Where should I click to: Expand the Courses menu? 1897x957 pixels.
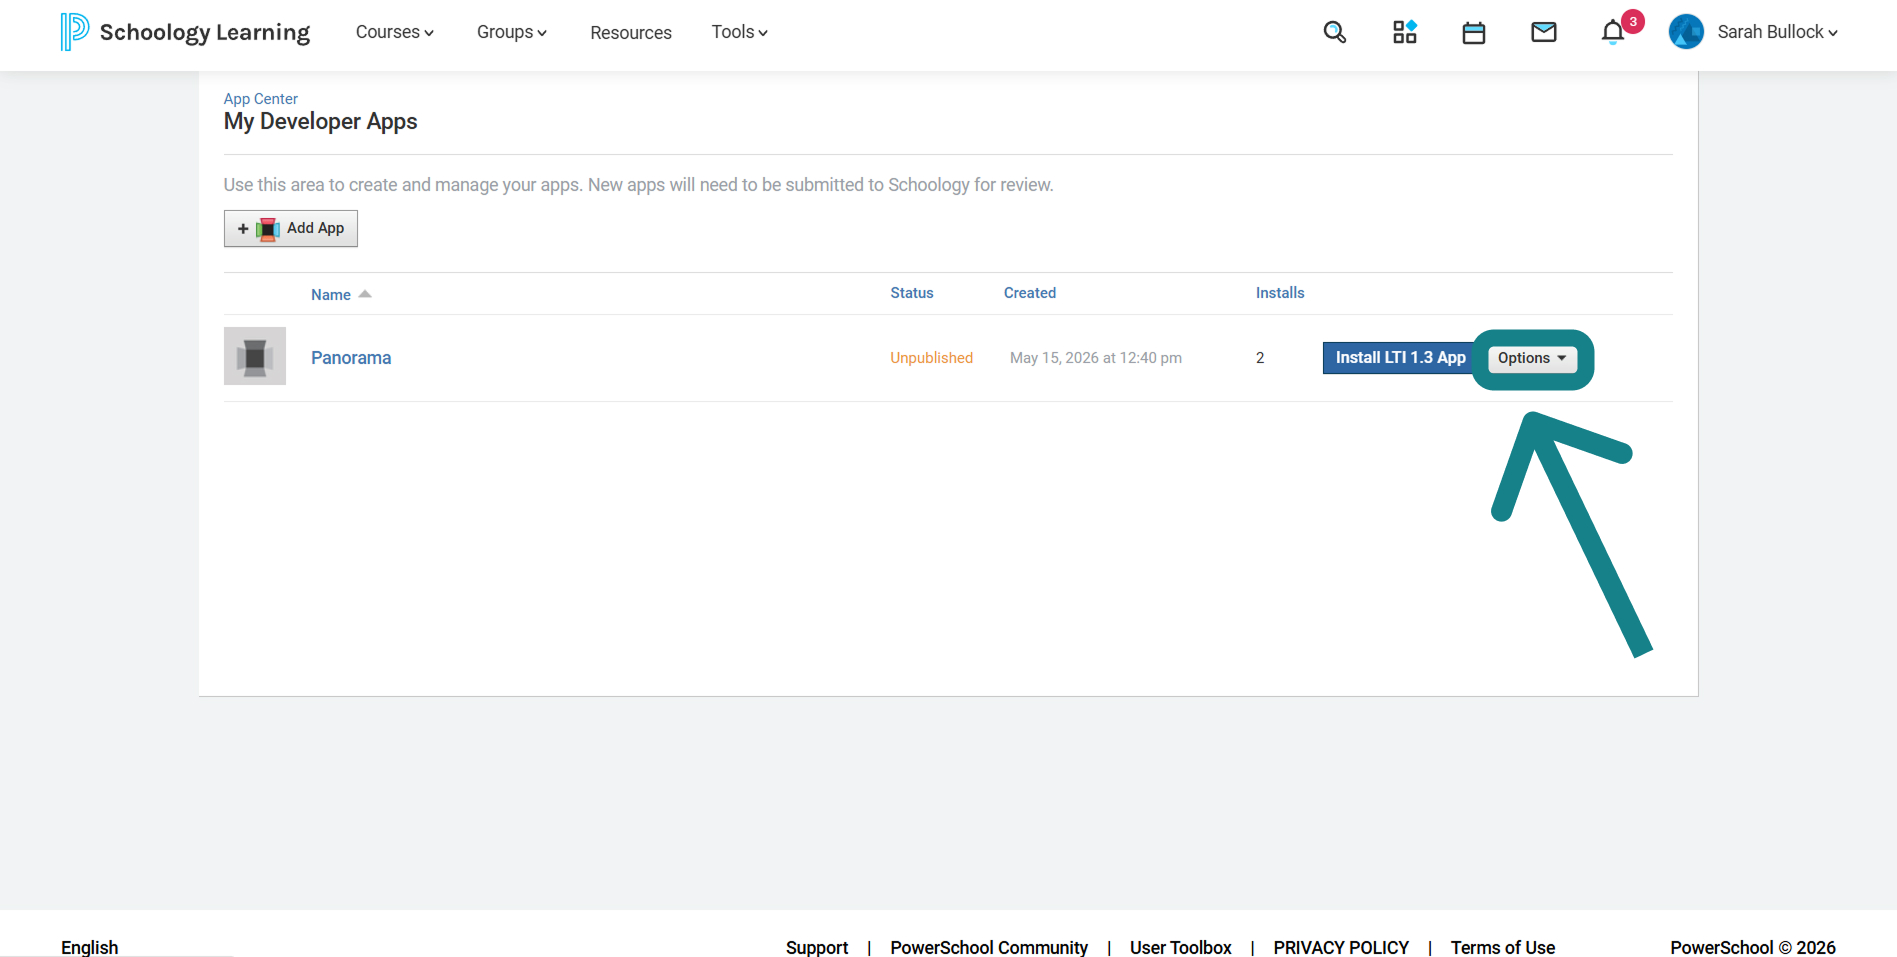coord(394,32)
